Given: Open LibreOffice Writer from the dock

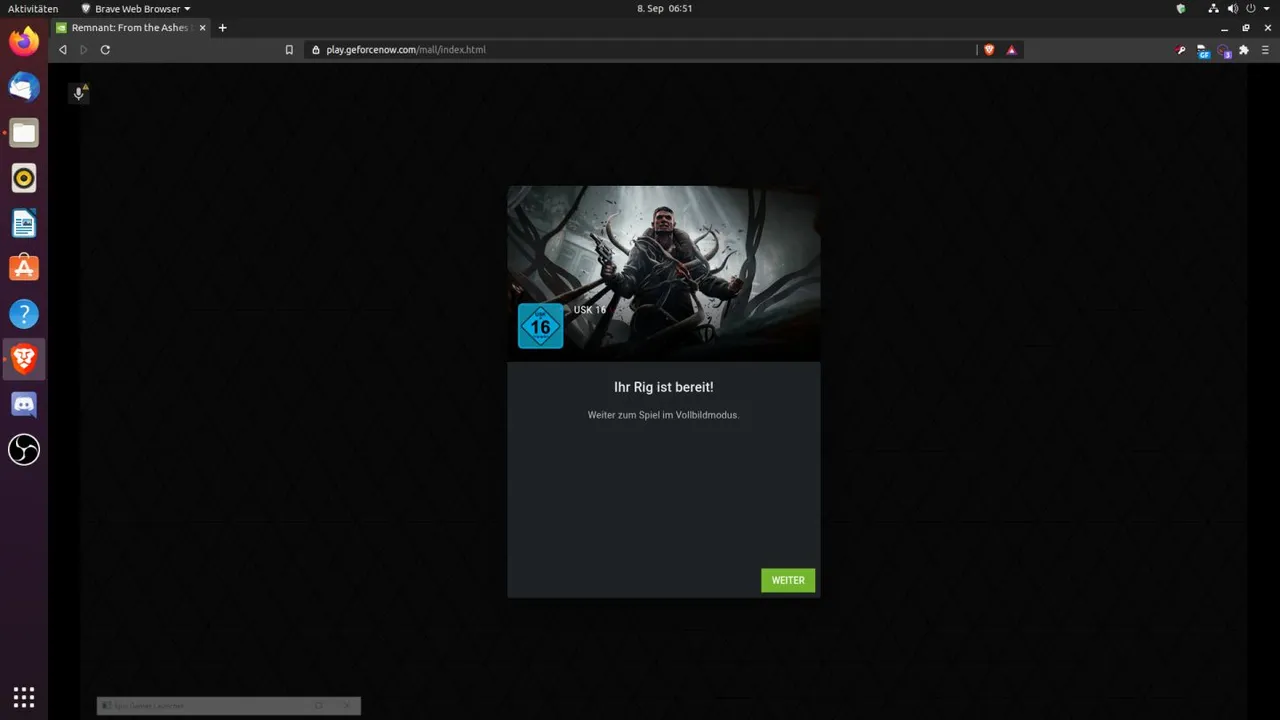Looking at the screenshot, I should click(24, 223).
